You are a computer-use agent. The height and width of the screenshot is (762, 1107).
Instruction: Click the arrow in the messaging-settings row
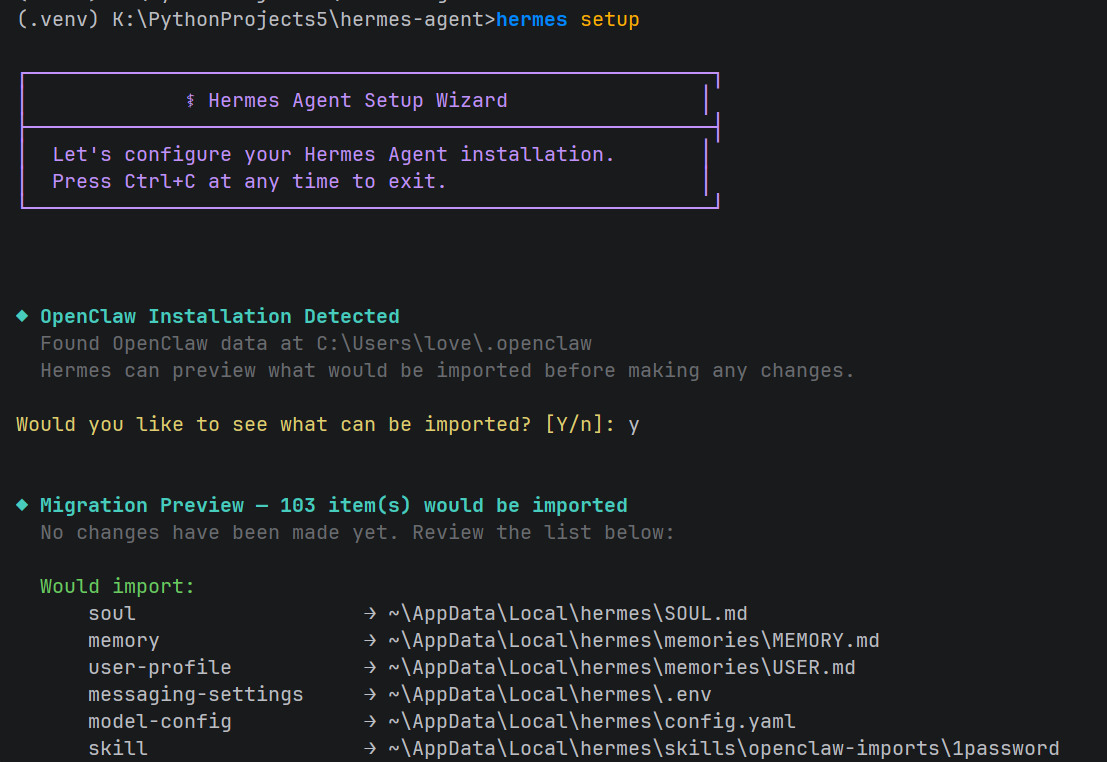pyautogui.click(x=370, y=694)
